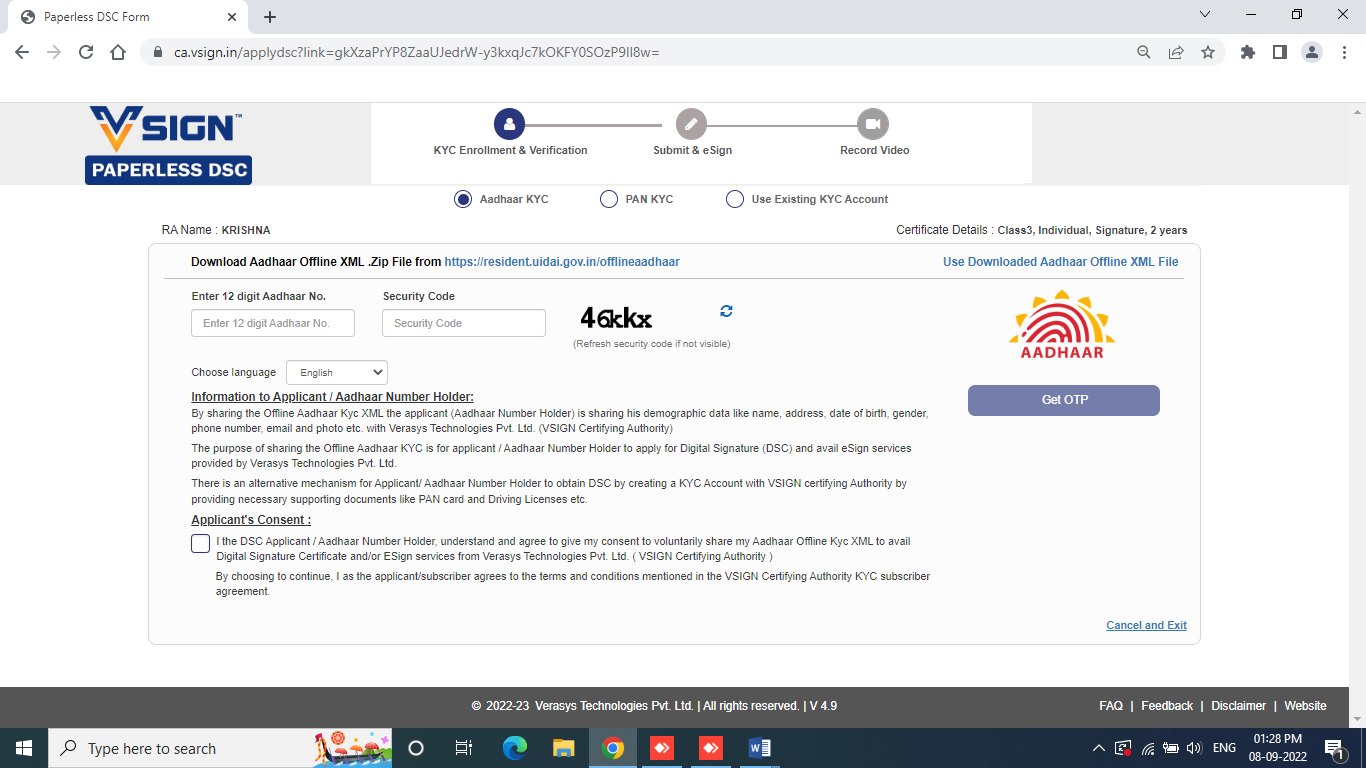Reload the page in Chrome
This screenshot has width=1366, height=768.
tap(86, 52)
